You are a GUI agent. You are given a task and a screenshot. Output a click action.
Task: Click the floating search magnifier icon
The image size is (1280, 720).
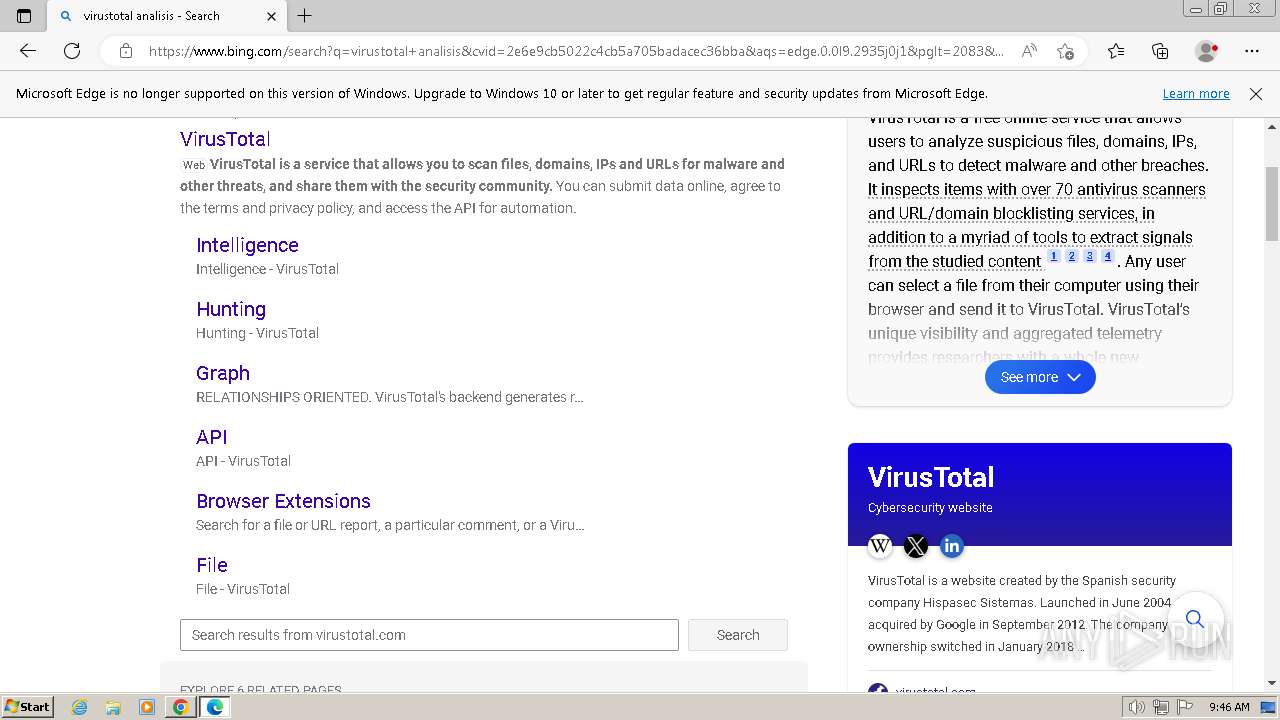click(x=1195, y=619)
